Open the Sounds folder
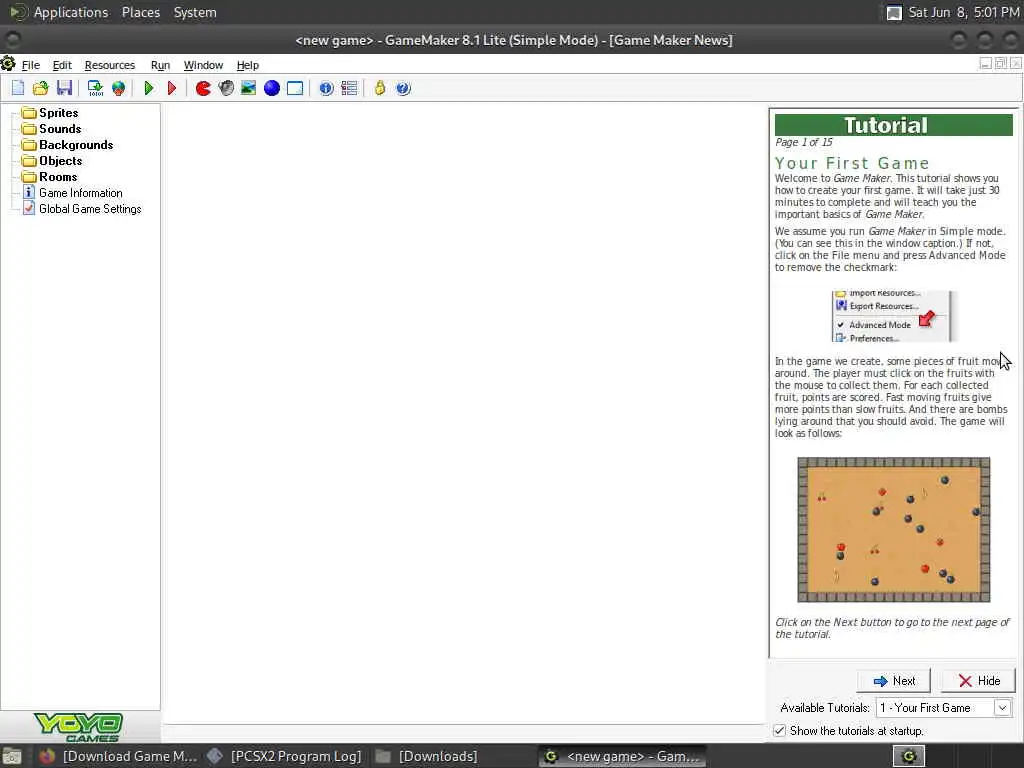The height and width of the screenshot is (768, 1024). pyautogui.click(x=51, y=129)
